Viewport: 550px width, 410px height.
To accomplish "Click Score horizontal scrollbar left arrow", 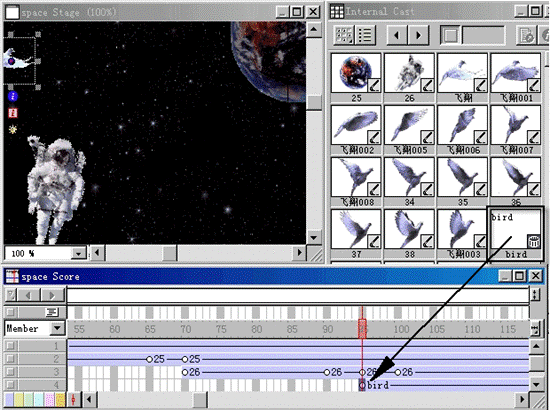I will click(89, 399).
